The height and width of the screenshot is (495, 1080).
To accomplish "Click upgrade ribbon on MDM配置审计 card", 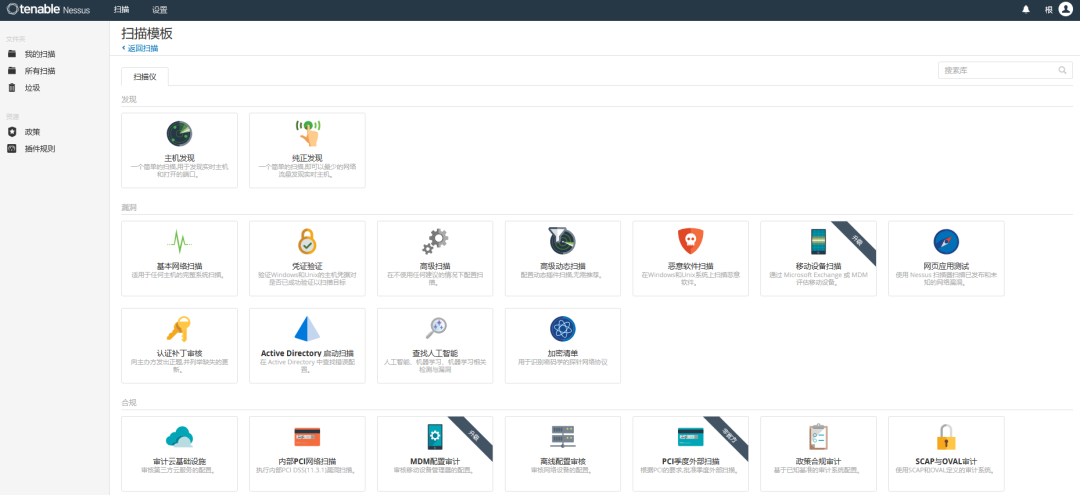I will tap(474, 435).
